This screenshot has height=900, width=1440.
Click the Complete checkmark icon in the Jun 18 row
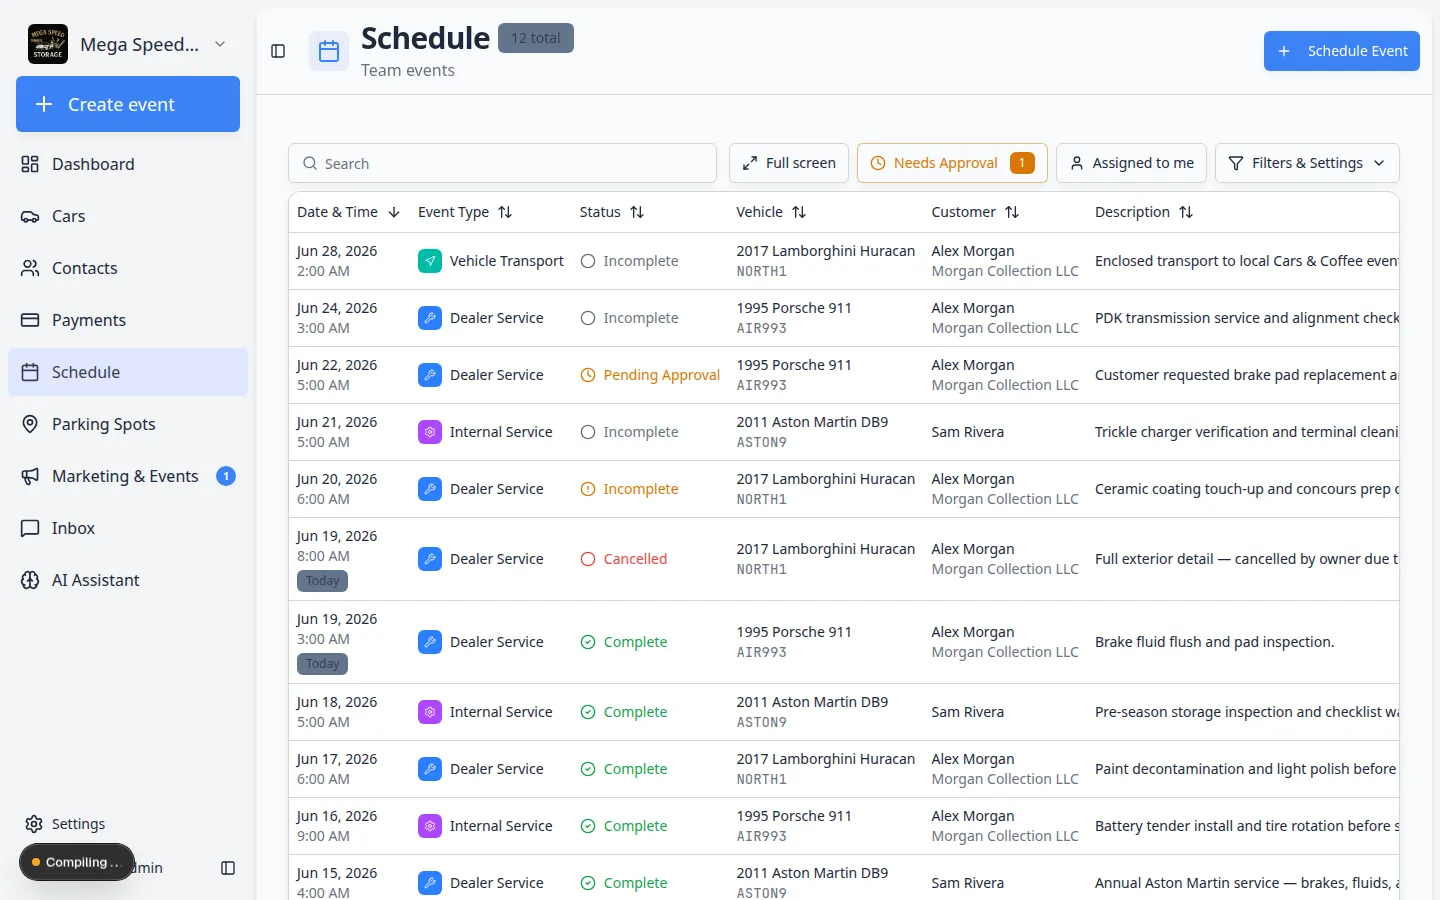(x=588, y=712)
